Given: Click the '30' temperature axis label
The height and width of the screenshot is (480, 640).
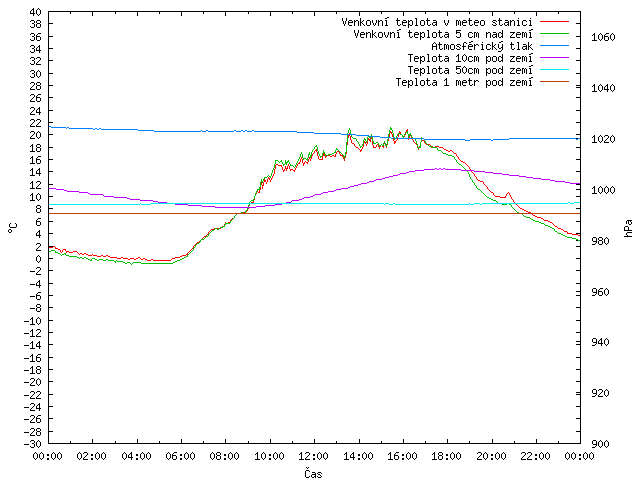Looking at the screenshot, I should tap(36, 74).
